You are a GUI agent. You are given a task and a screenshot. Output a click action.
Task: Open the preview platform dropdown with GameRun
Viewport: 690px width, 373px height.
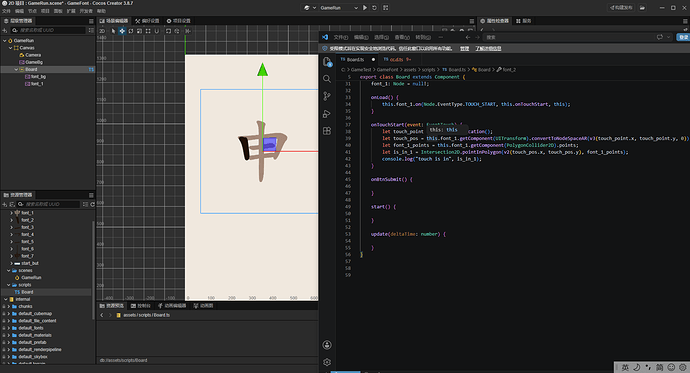click(339, 7)
